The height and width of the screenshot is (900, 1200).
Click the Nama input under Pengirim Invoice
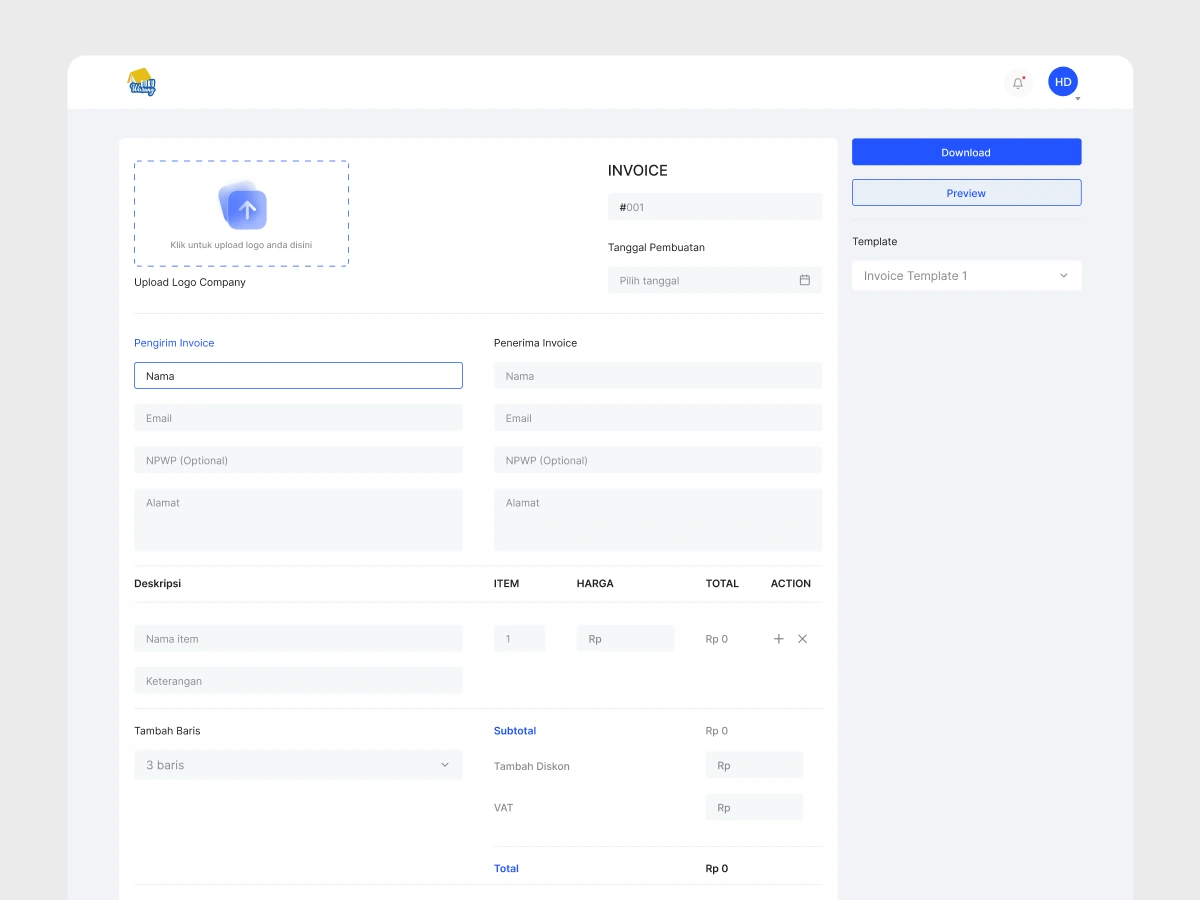pyautogui.click(x=298, y=375)
